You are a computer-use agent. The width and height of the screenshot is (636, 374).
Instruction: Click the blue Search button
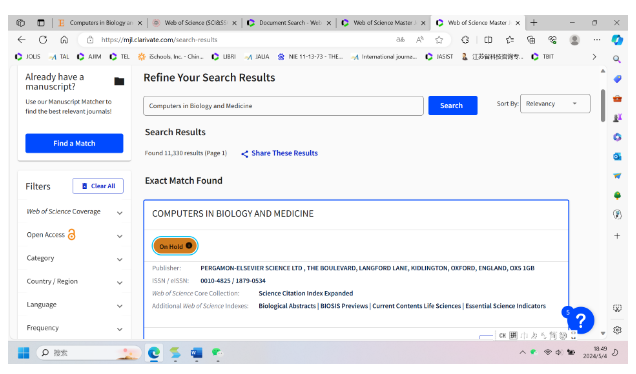click(453, 105)
